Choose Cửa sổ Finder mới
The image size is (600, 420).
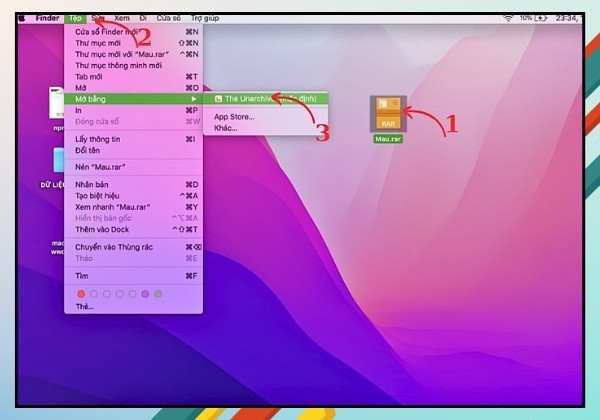[x=133, y=32]
